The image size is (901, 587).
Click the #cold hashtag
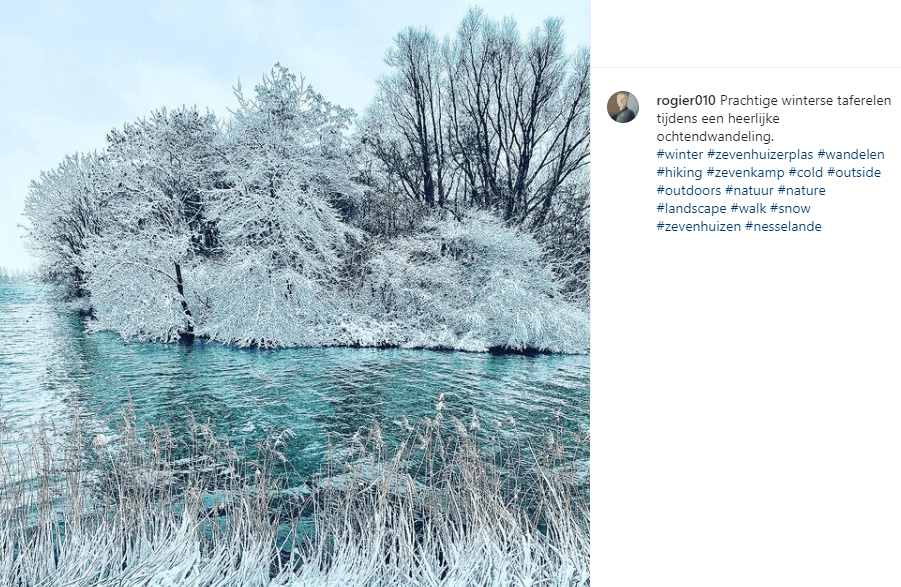(x=806, y=172)
